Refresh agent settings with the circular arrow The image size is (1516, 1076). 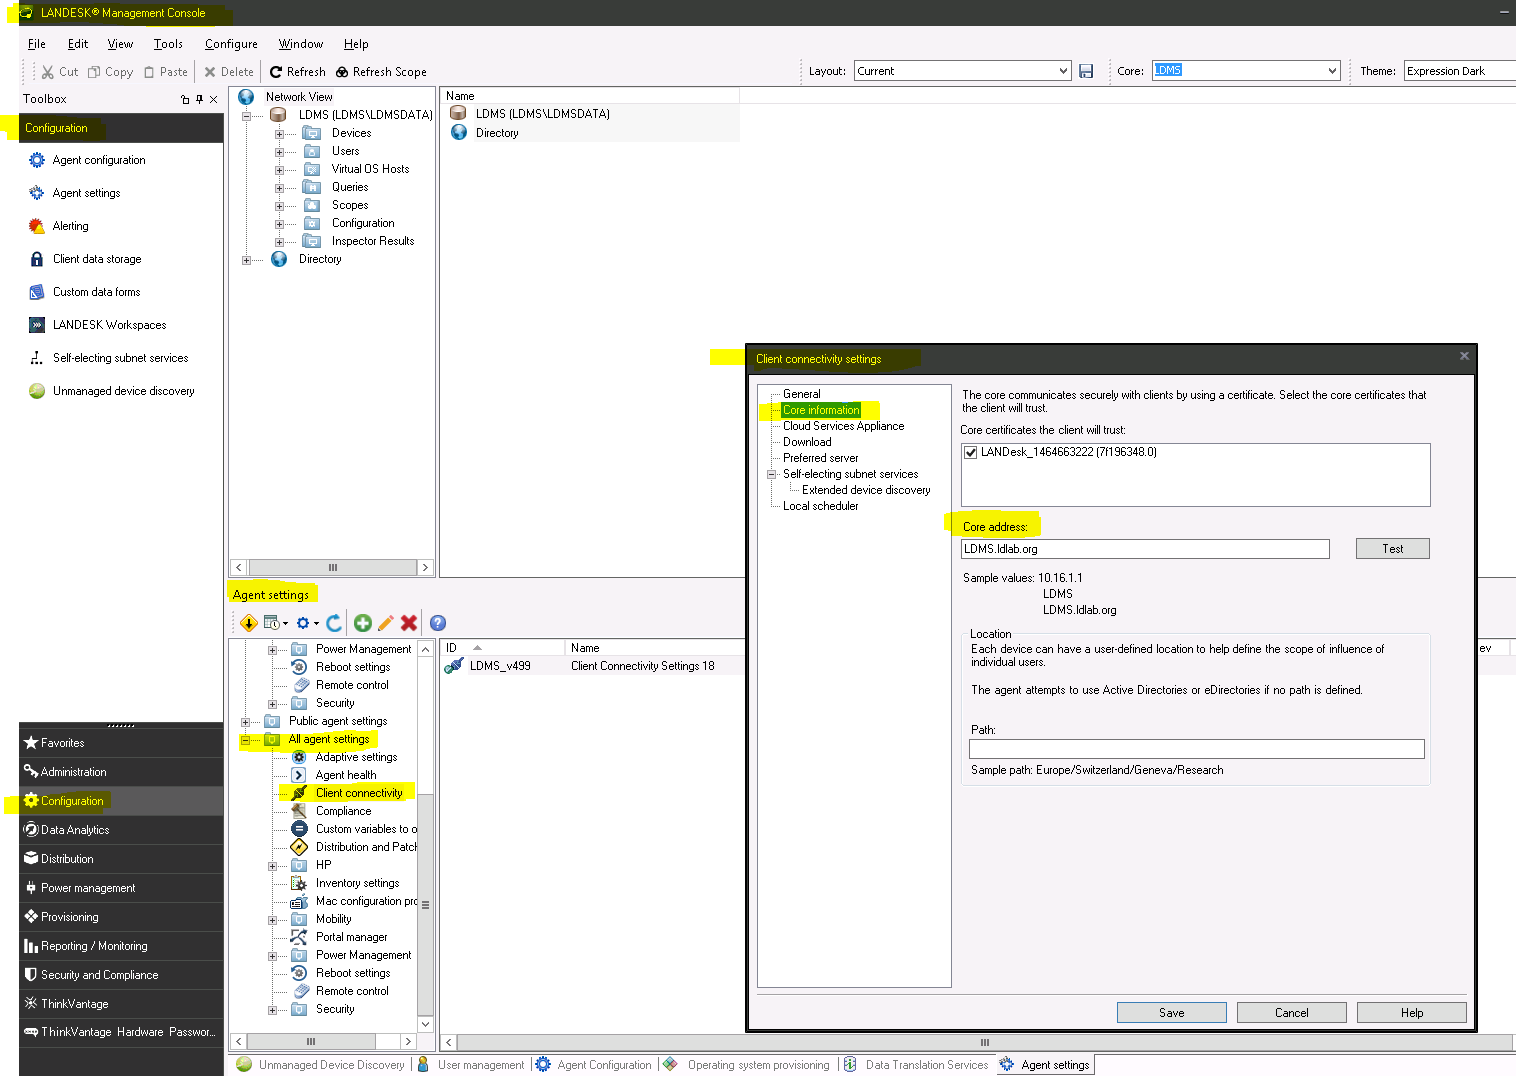[x=334, y=622]
